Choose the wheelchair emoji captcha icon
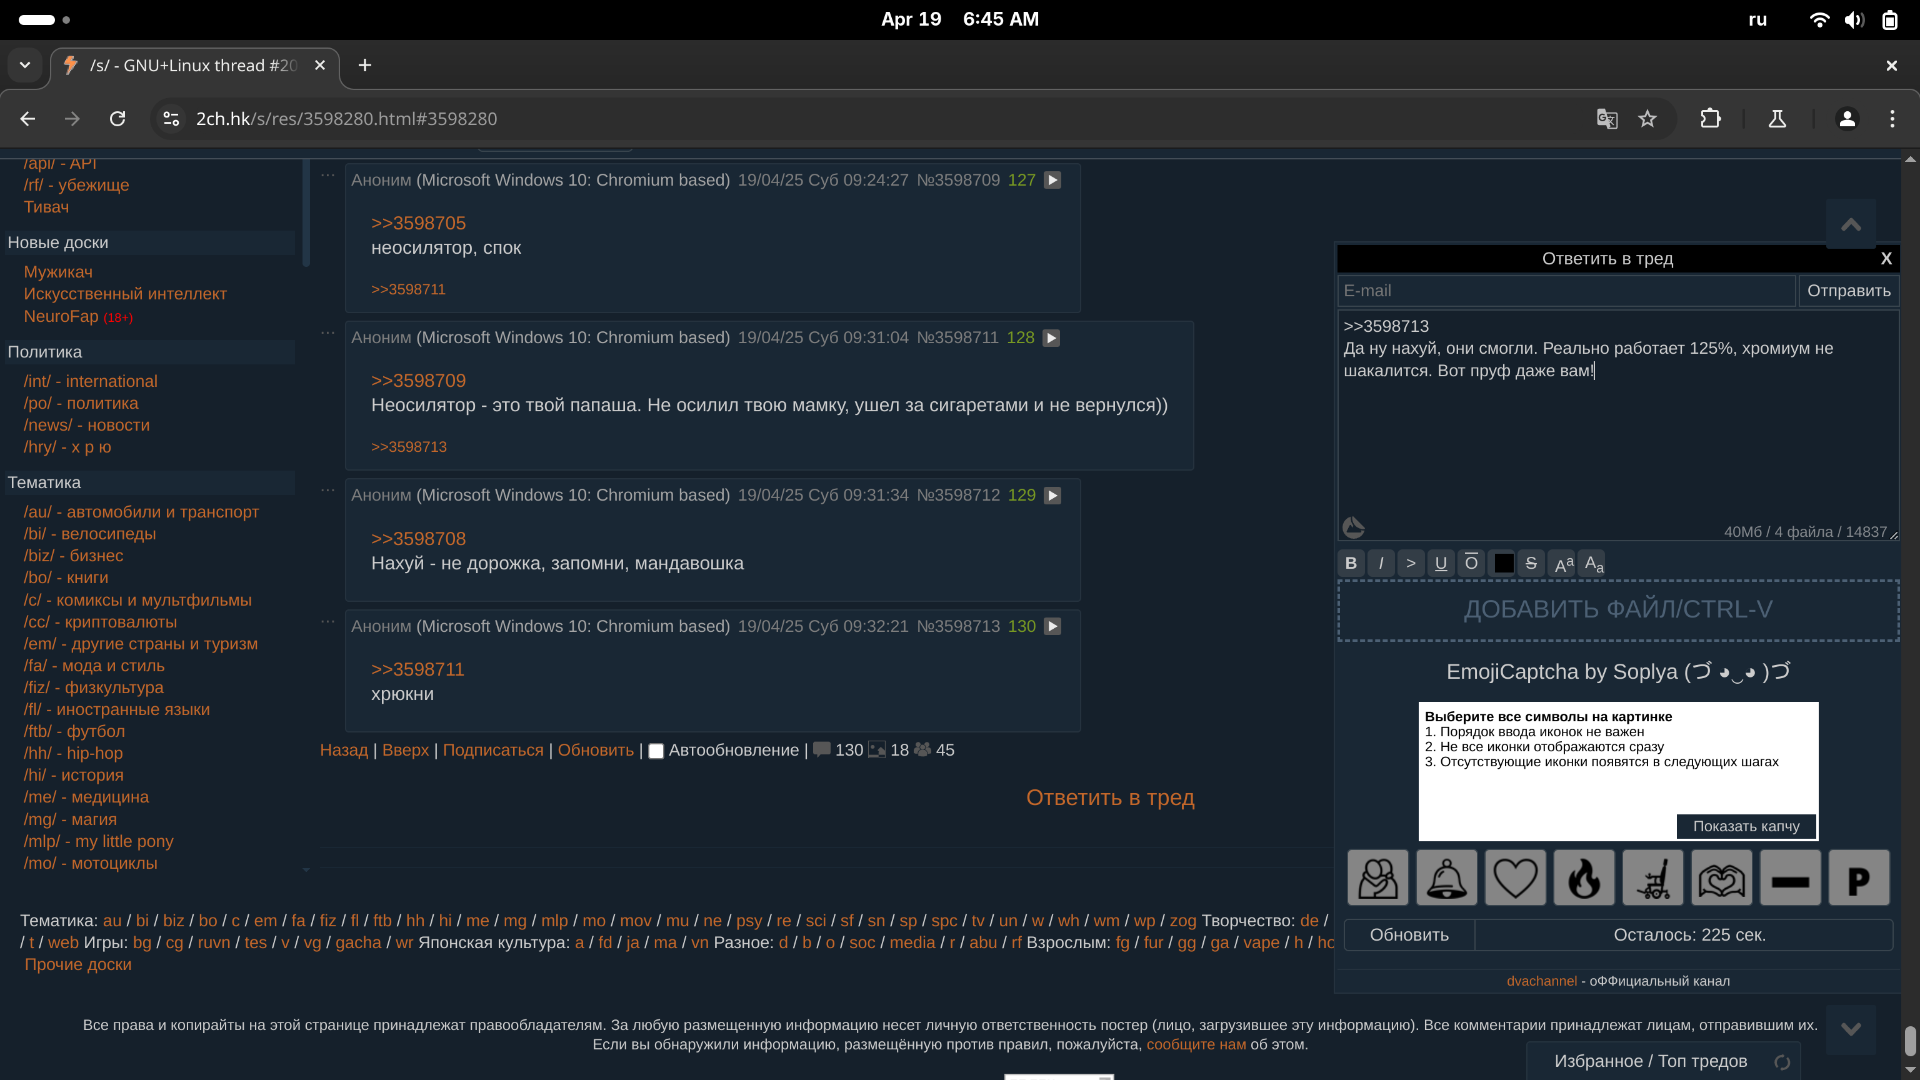 (1653, 879)
